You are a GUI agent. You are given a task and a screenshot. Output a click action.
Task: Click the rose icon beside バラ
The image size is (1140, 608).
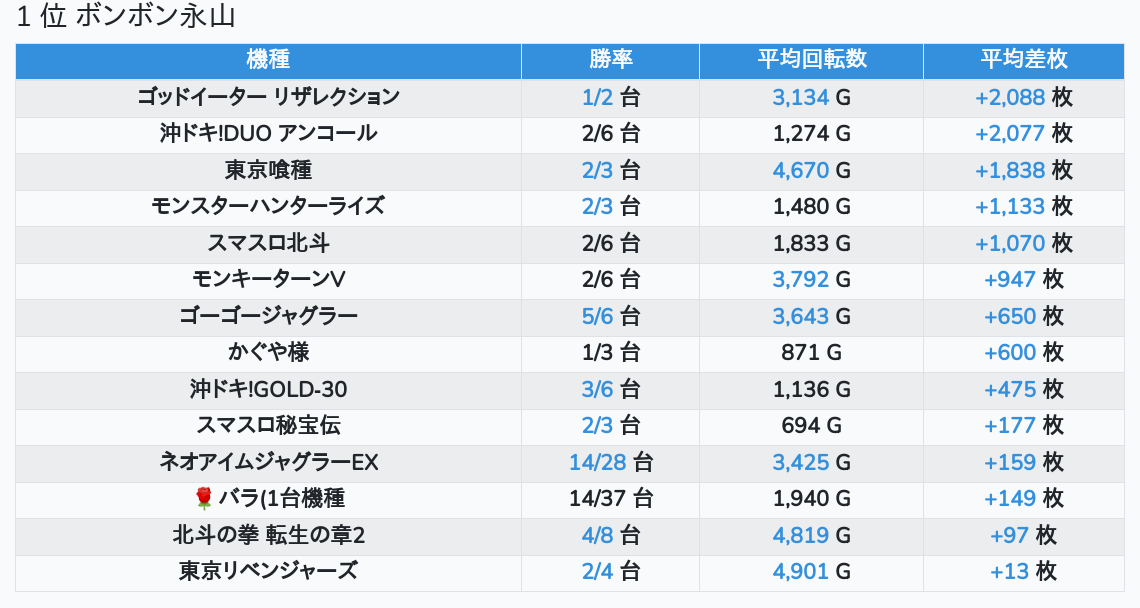pos(204,499)
